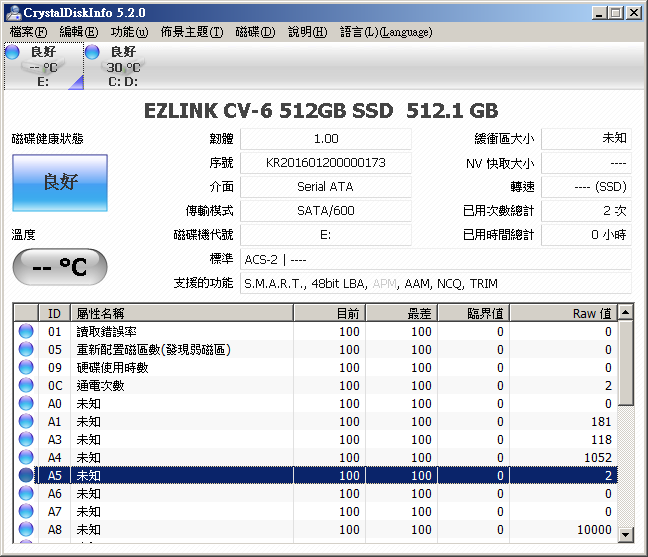
Task: Click Raw value 118 in A3 row
Action: pyautogui.click(x=601, y=439)
